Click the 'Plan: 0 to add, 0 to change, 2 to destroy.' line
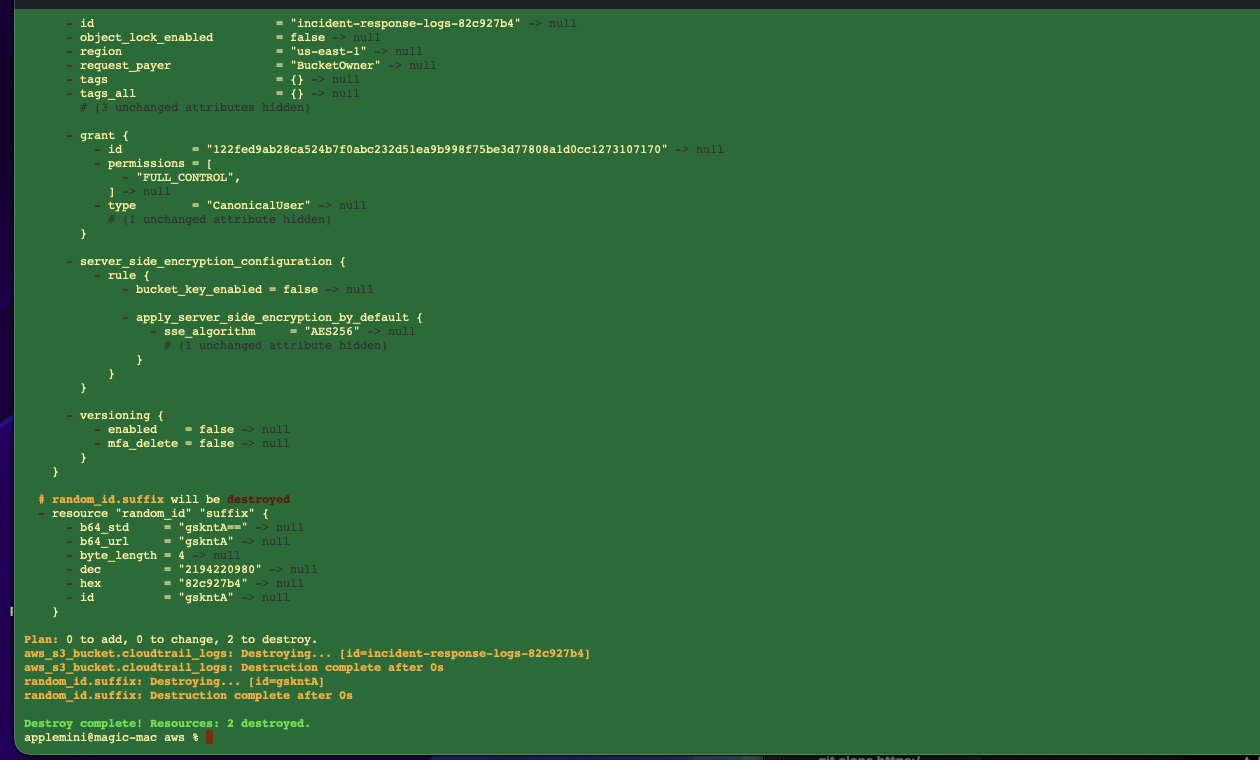This screenshot has height=760, width=1260. [171, 639]
